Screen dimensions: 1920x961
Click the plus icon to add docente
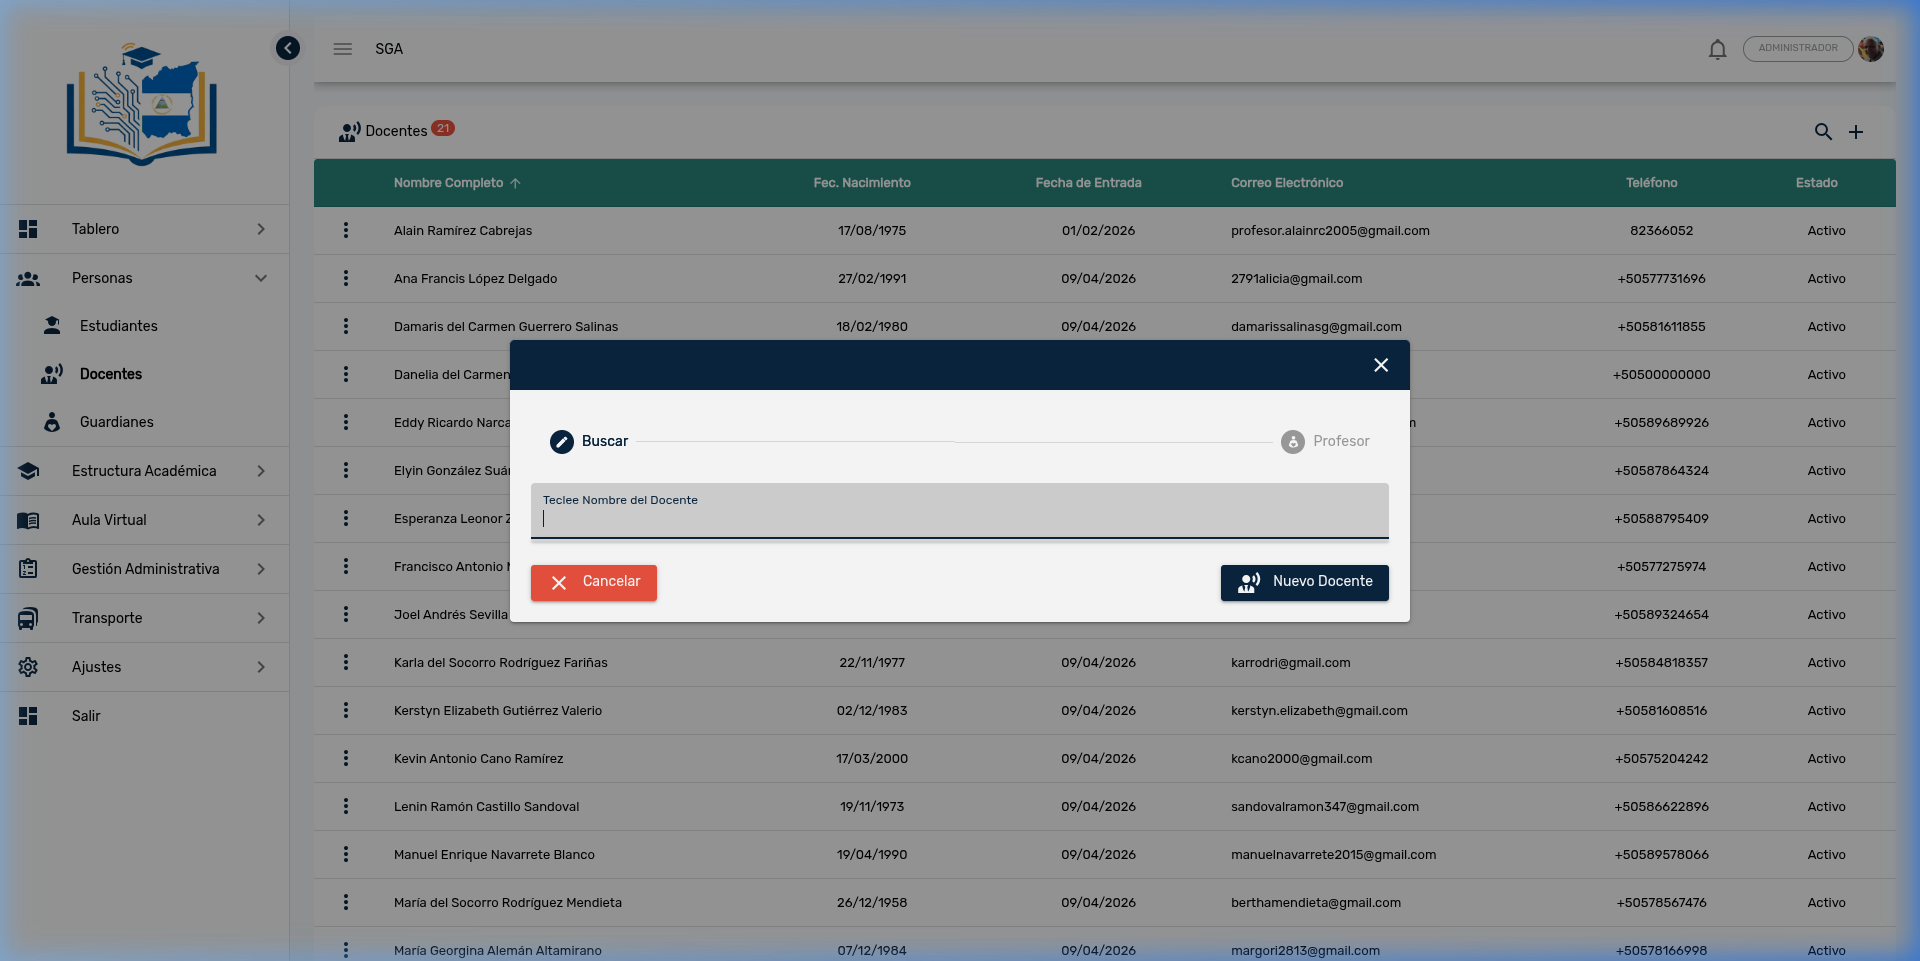click(x=1856, y=132)
